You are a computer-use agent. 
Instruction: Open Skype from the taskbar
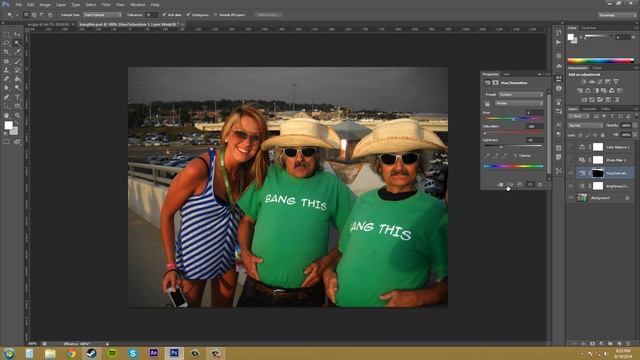pyautogui.click(x=133, y=353)
